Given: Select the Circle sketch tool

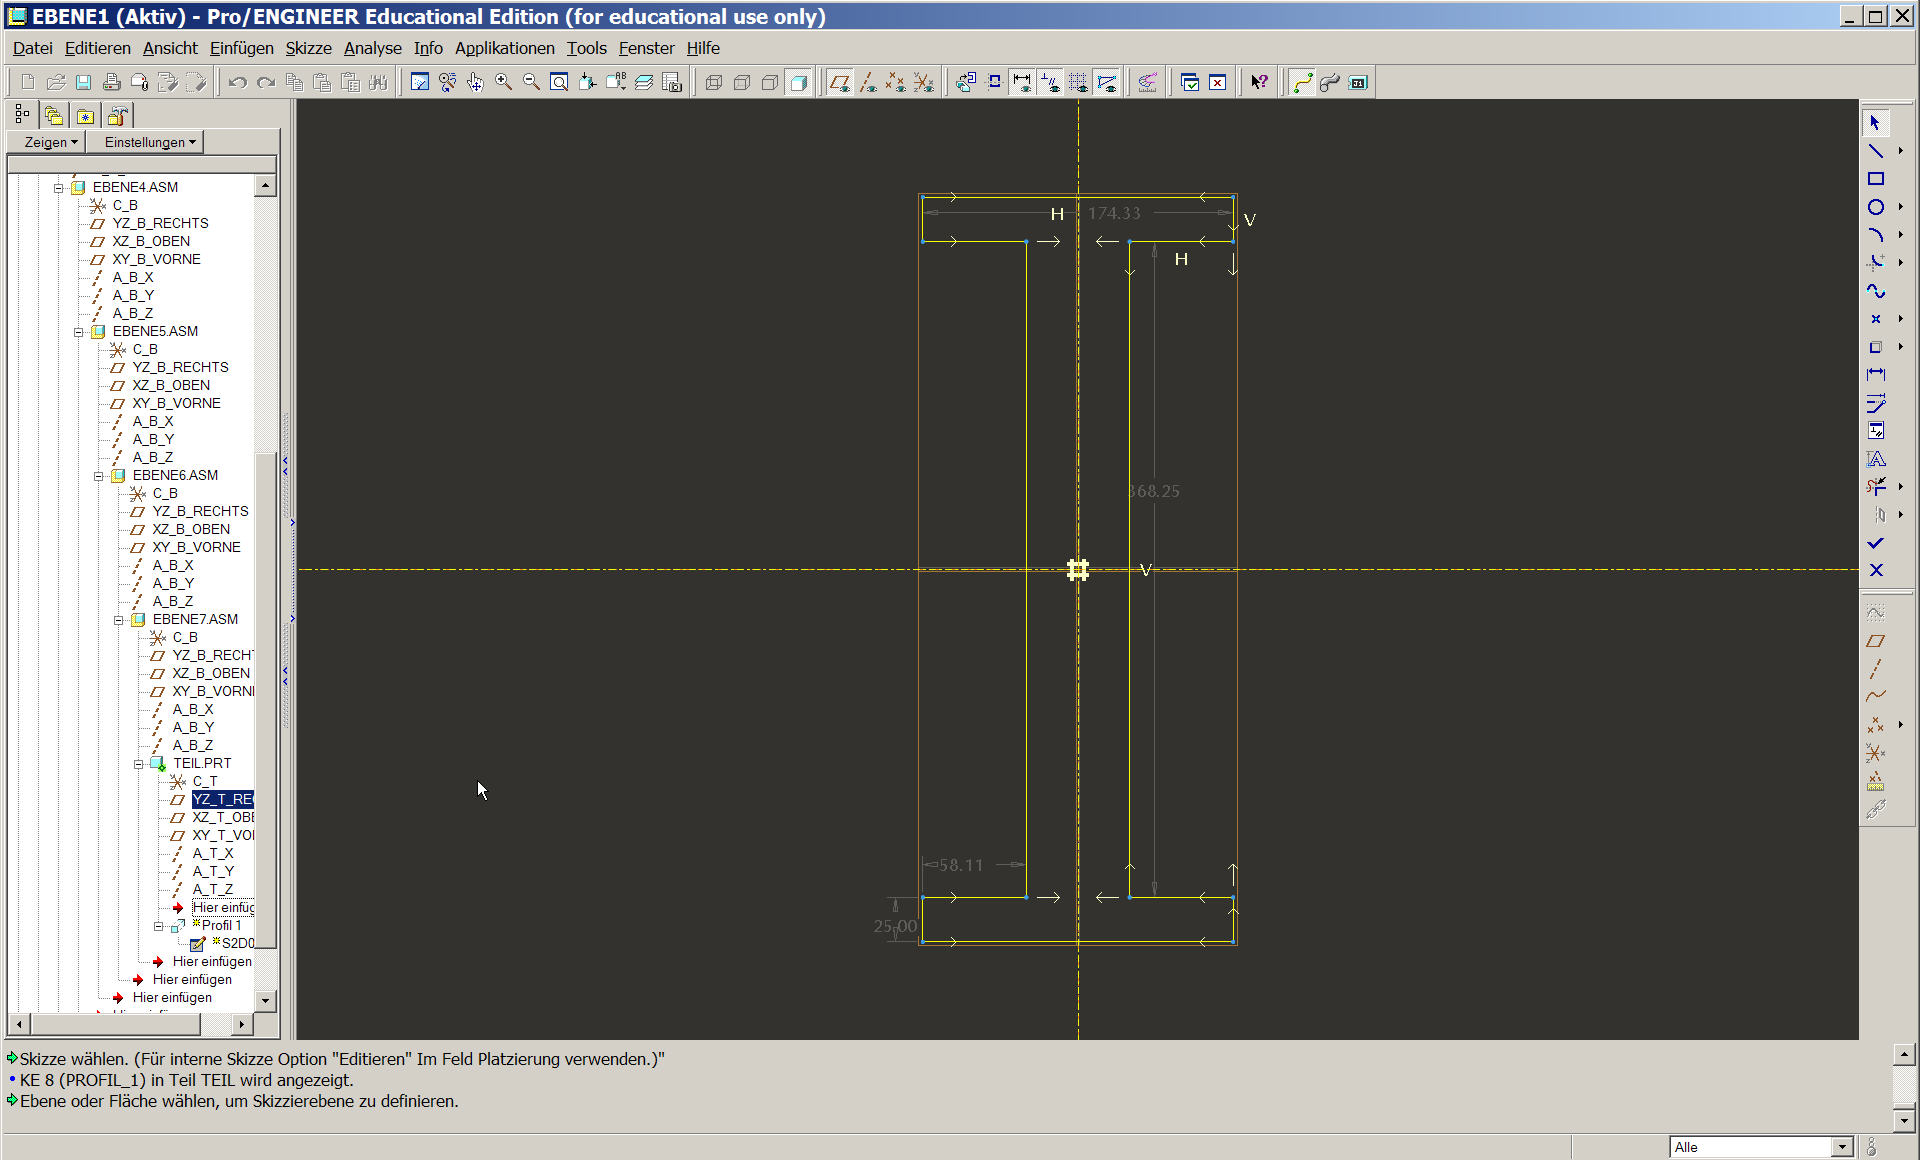Looking at the screenshot, I should (x=1876, y=207).
